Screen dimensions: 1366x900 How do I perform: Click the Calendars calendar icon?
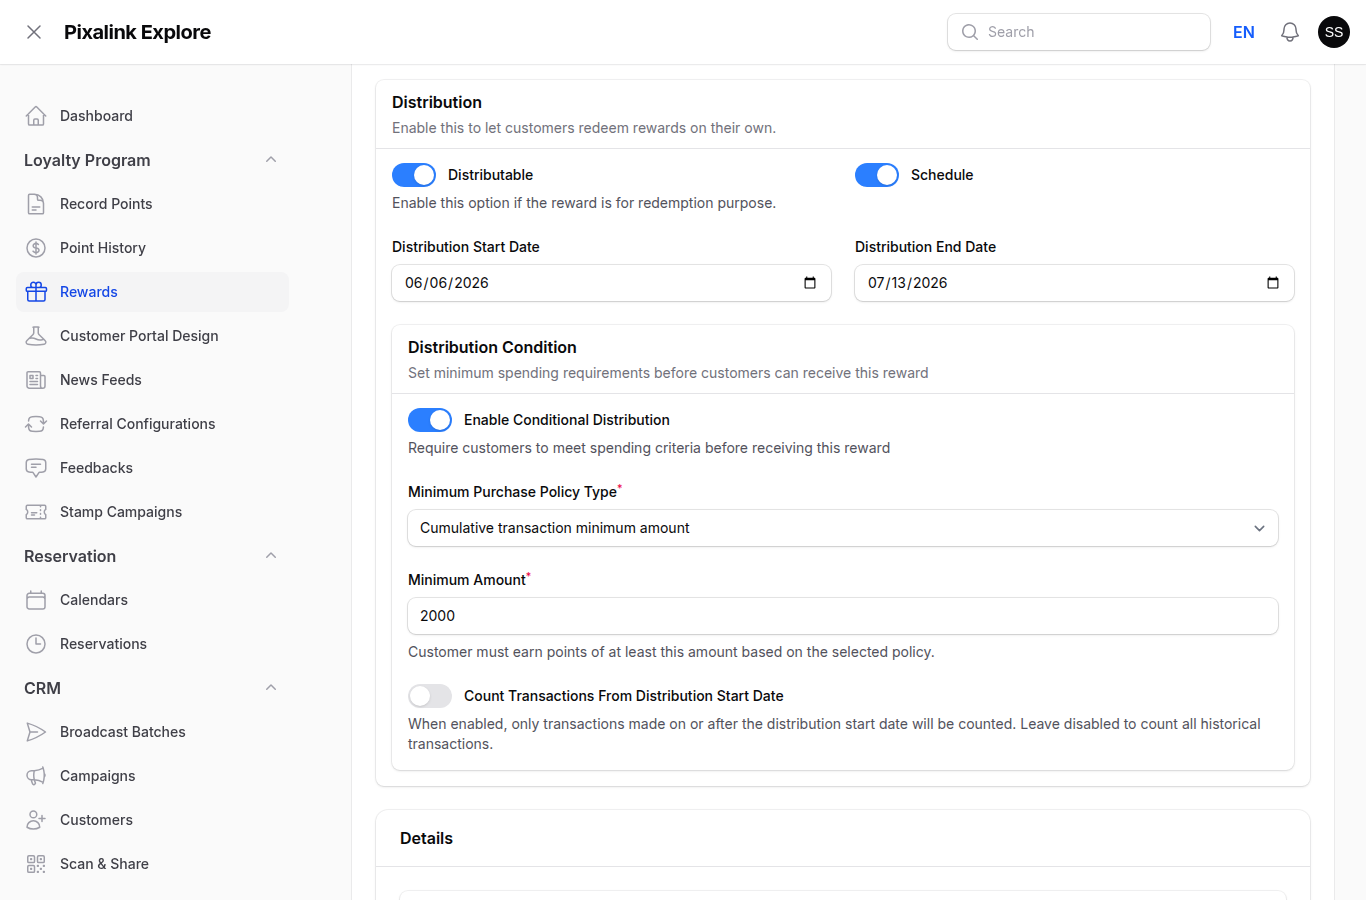click(36, 600)
